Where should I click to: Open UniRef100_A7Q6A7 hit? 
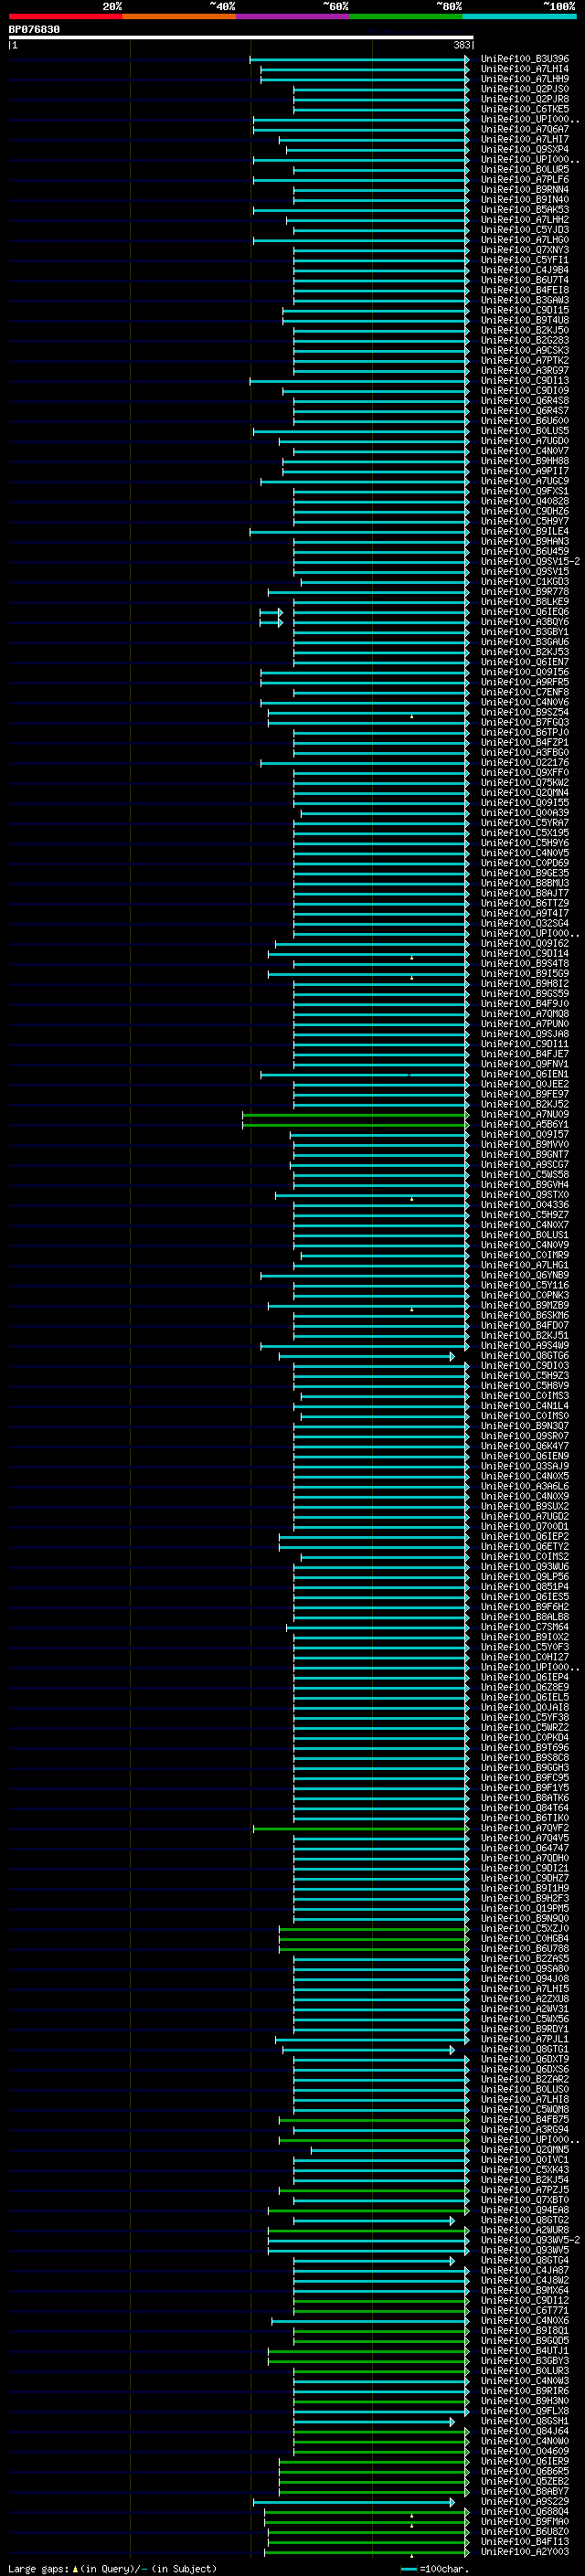[524, 129]
